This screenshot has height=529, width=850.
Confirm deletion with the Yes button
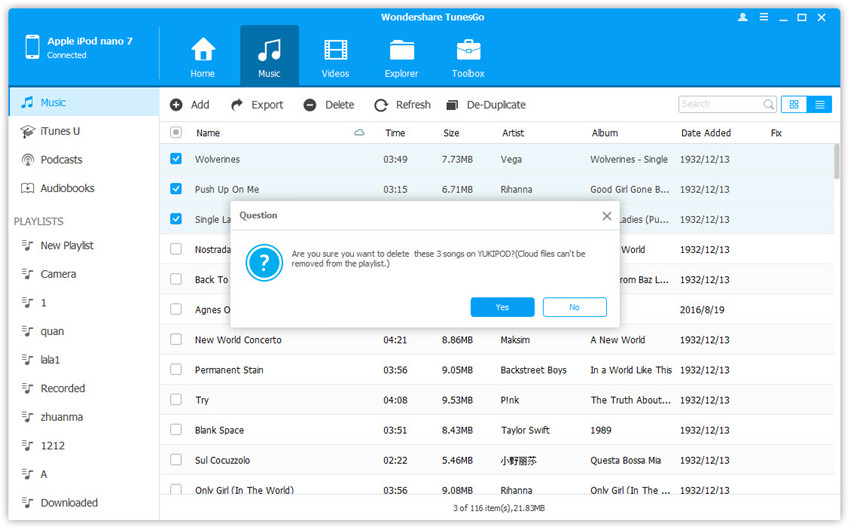pyautogui.click(x=502, y=307)
